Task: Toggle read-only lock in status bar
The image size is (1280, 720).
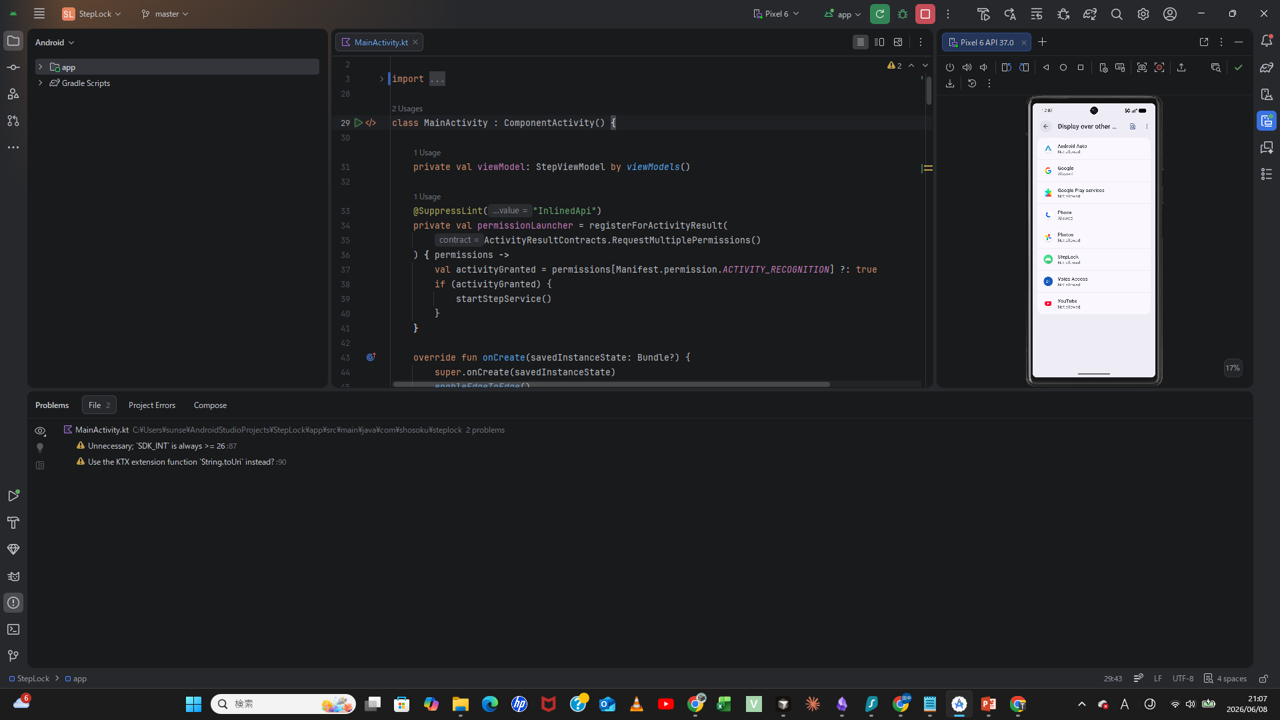Action: [x=1264, y=678]
